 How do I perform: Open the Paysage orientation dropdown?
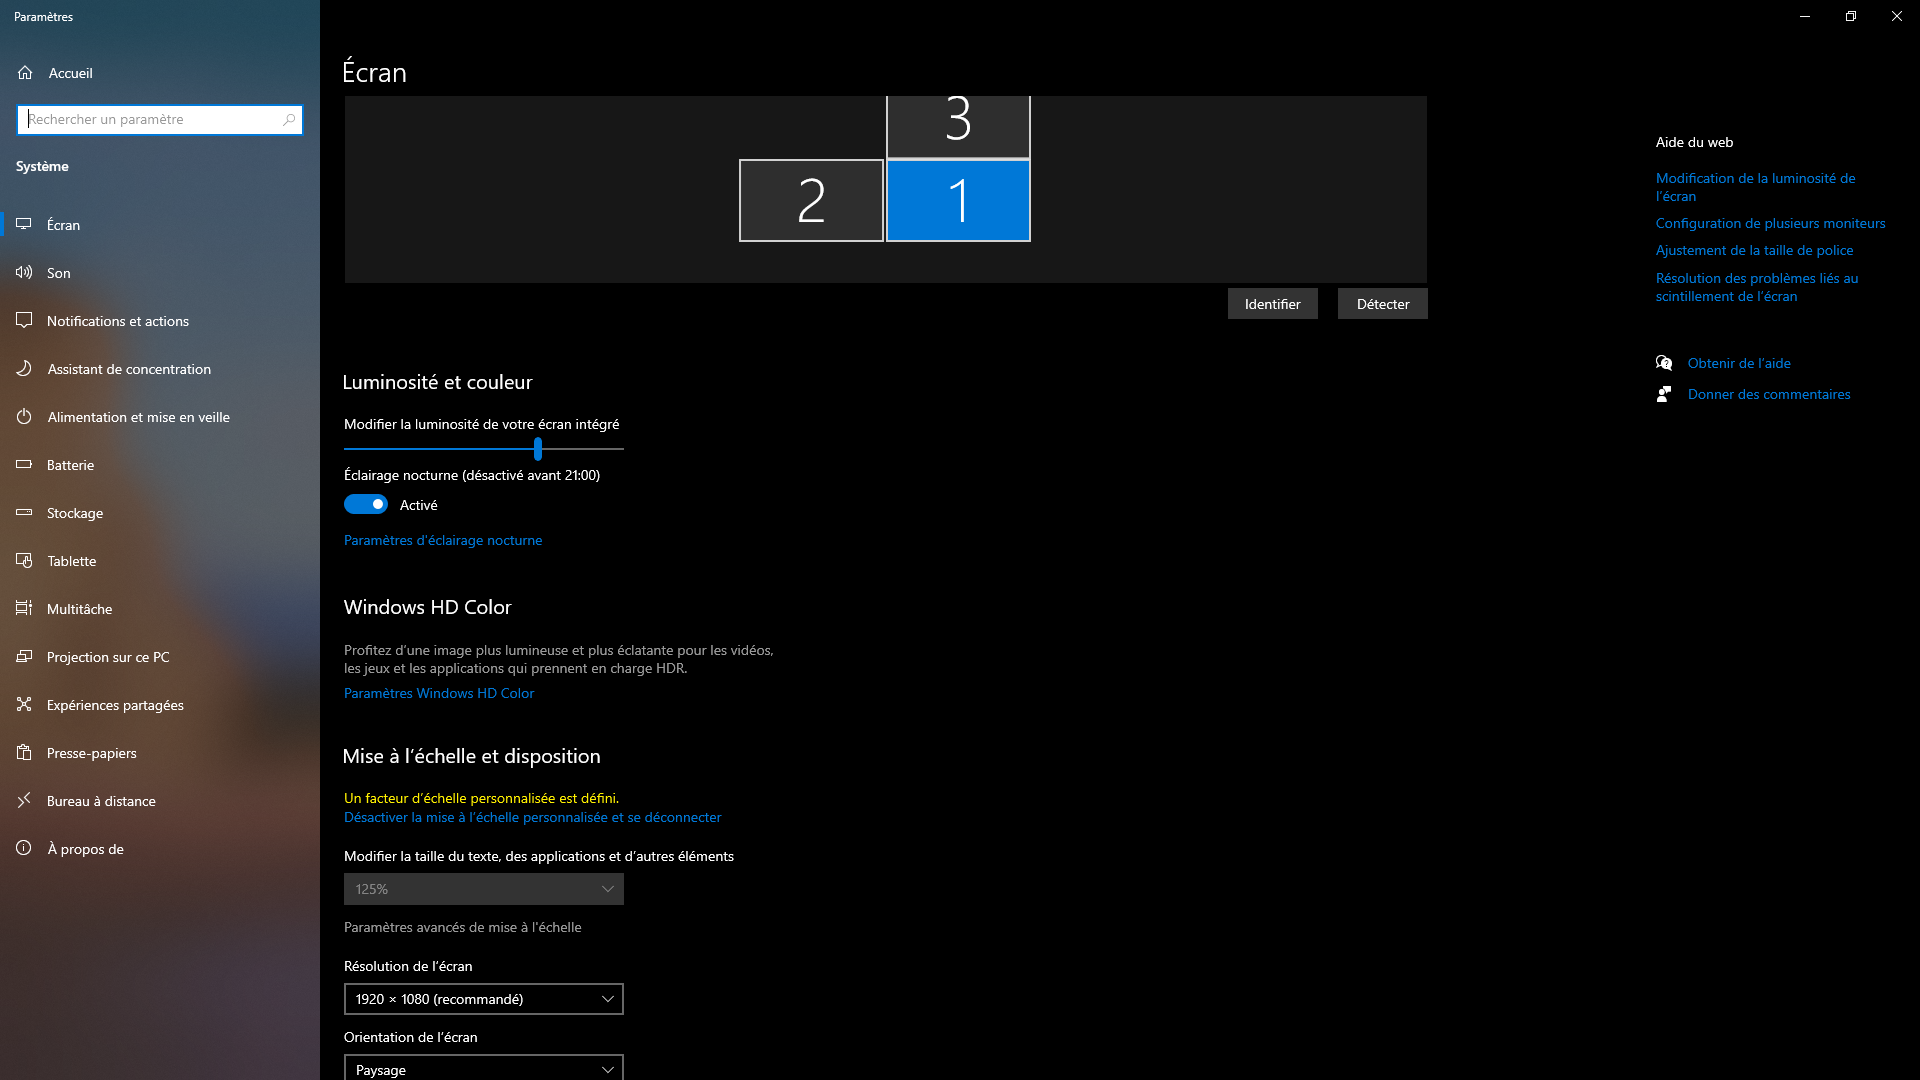pyautogui.click(x=483, y=1068)
